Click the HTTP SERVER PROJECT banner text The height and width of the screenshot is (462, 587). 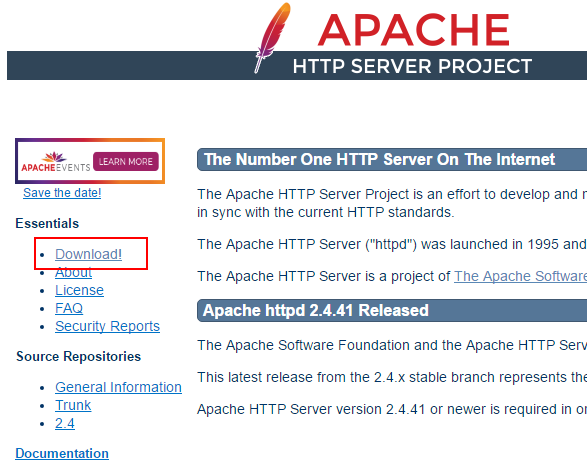pyautogui.click(x=412, y=66)
